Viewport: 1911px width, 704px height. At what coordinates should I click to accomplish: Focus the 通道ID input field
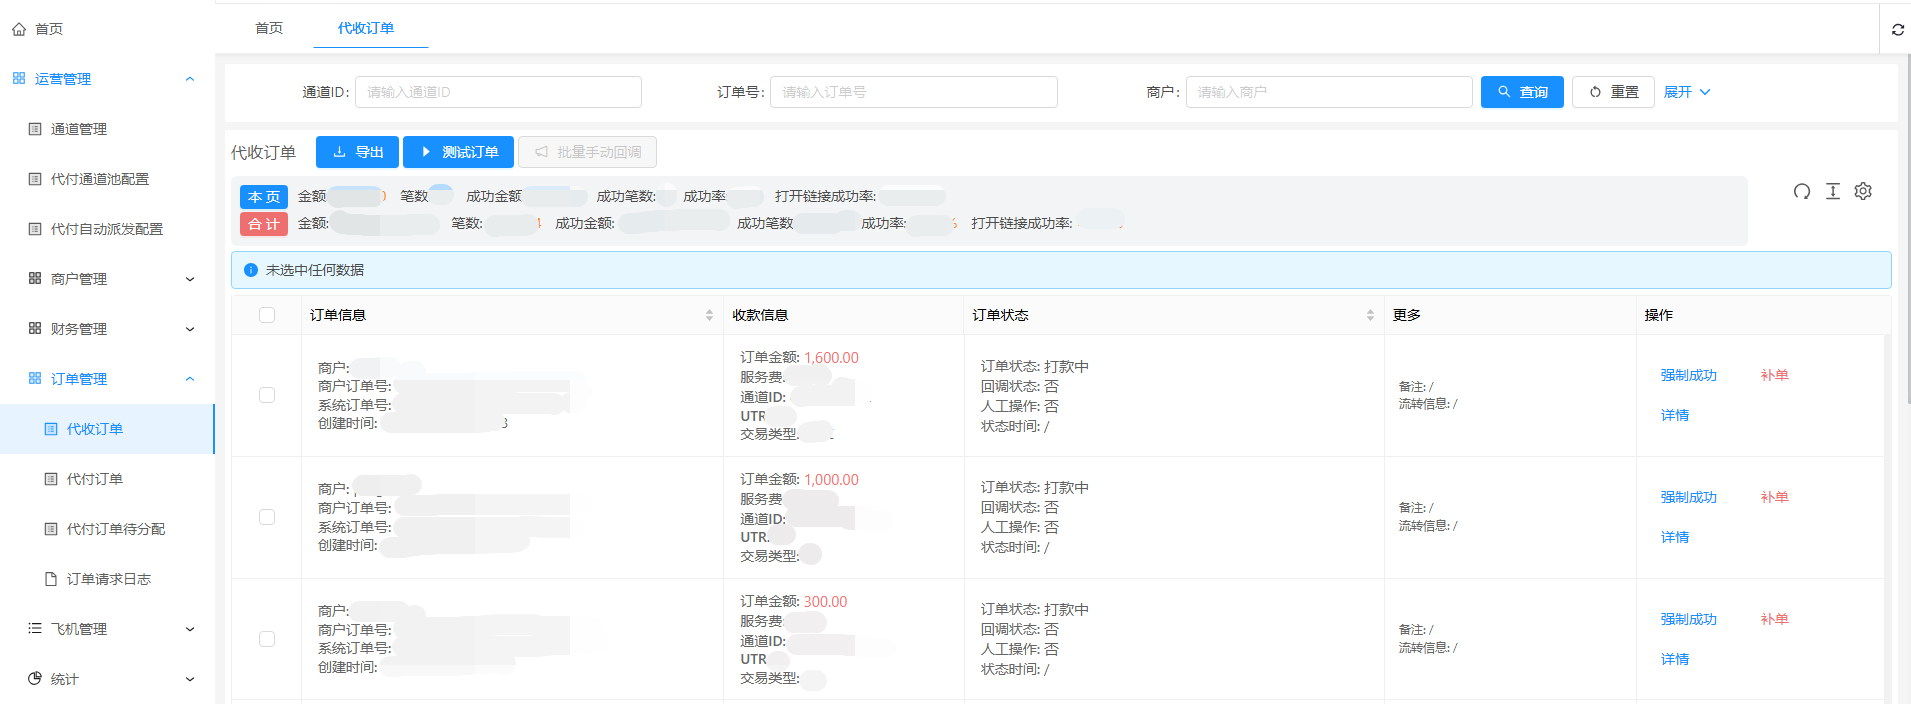(498, 92)
